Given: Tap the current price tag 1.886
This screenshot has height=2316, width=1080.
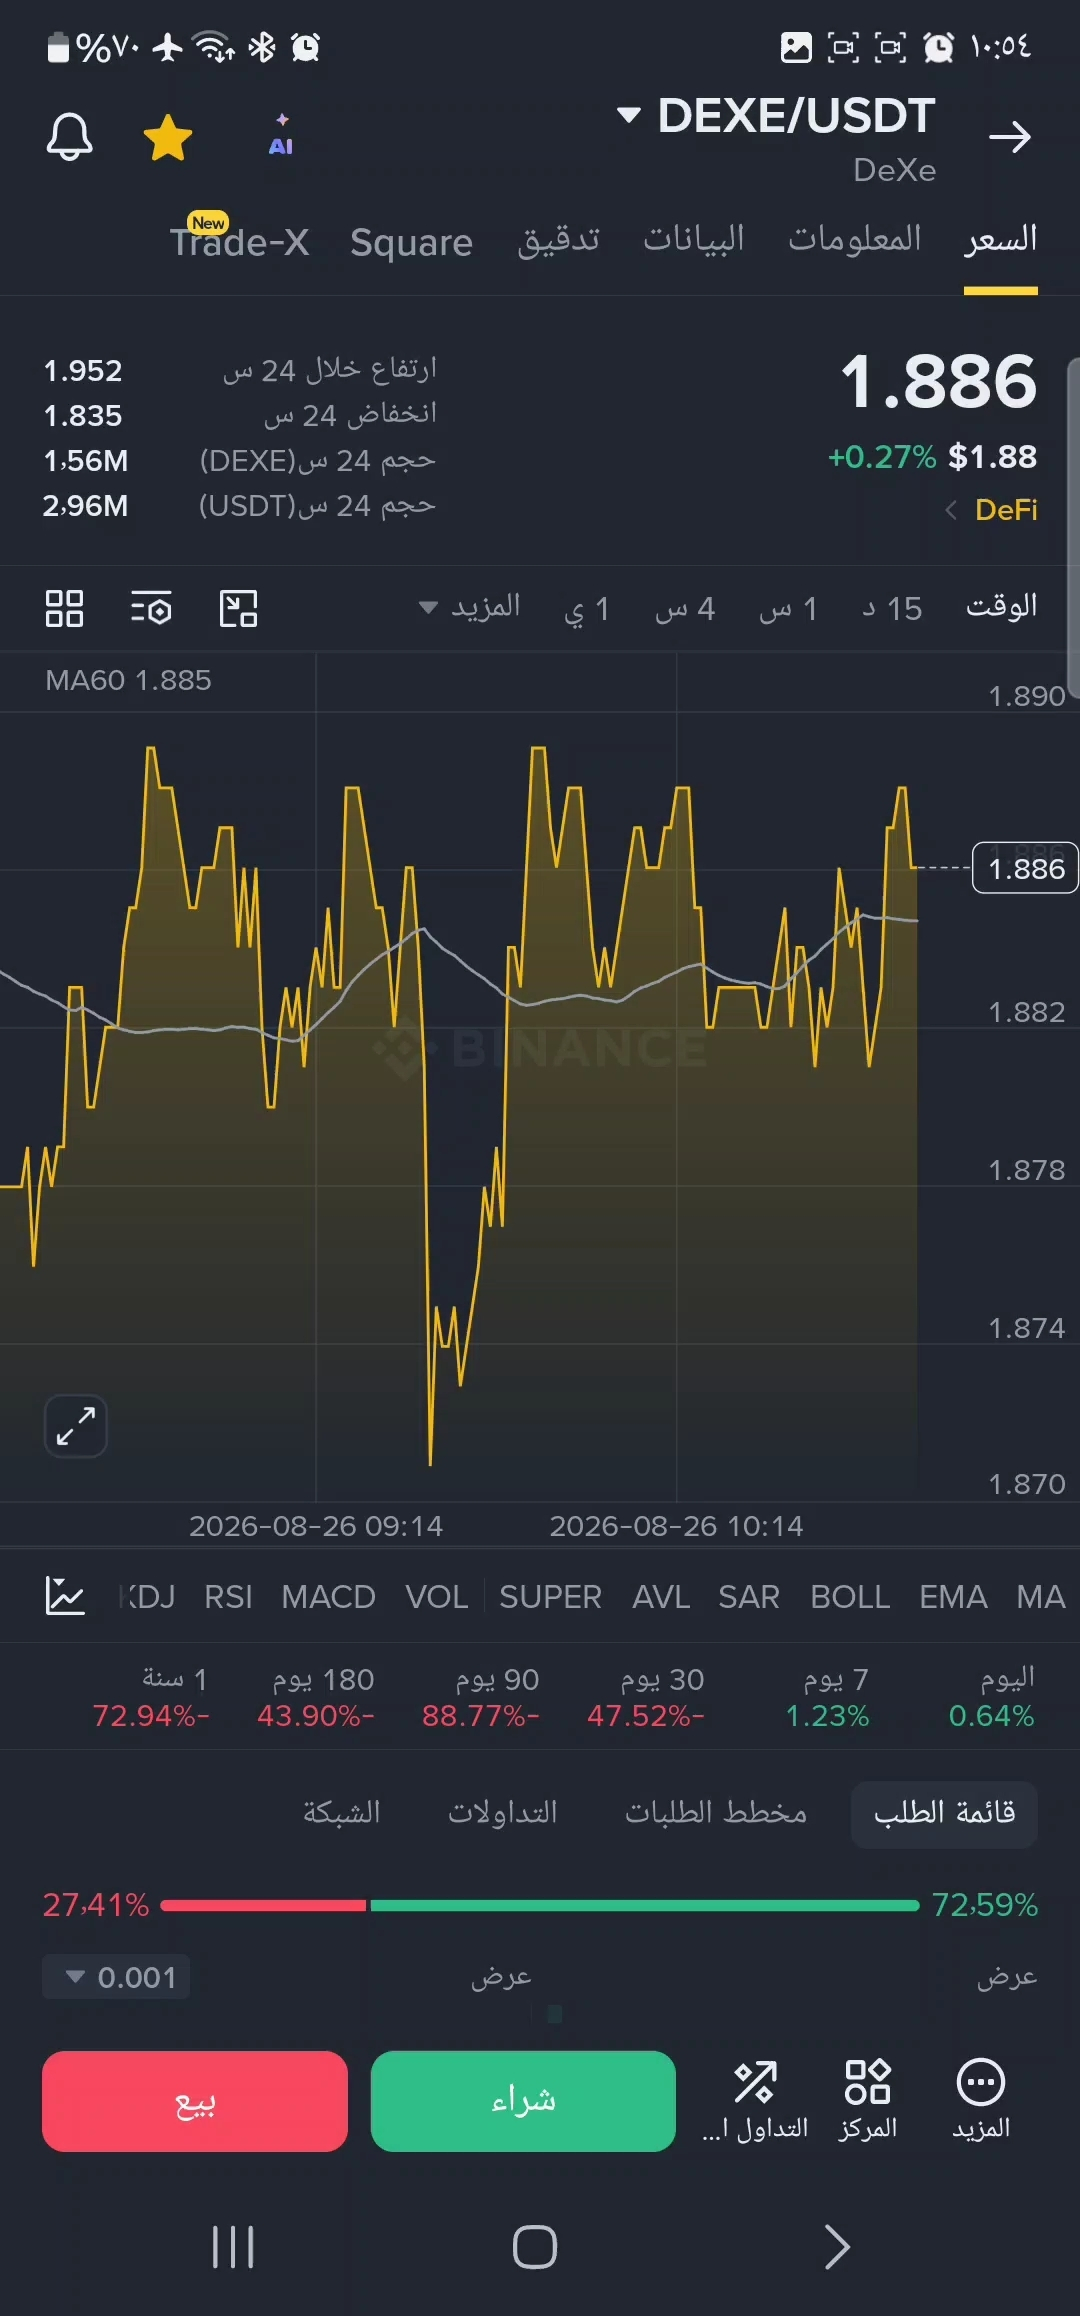Looking at the screenshot, I should 1026,868.
